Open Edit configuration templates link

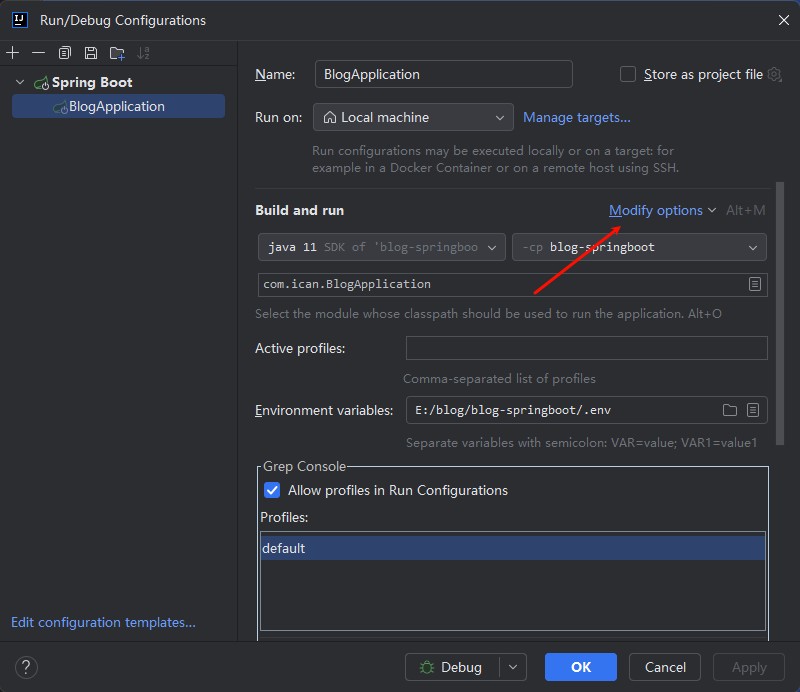[104, 622]
